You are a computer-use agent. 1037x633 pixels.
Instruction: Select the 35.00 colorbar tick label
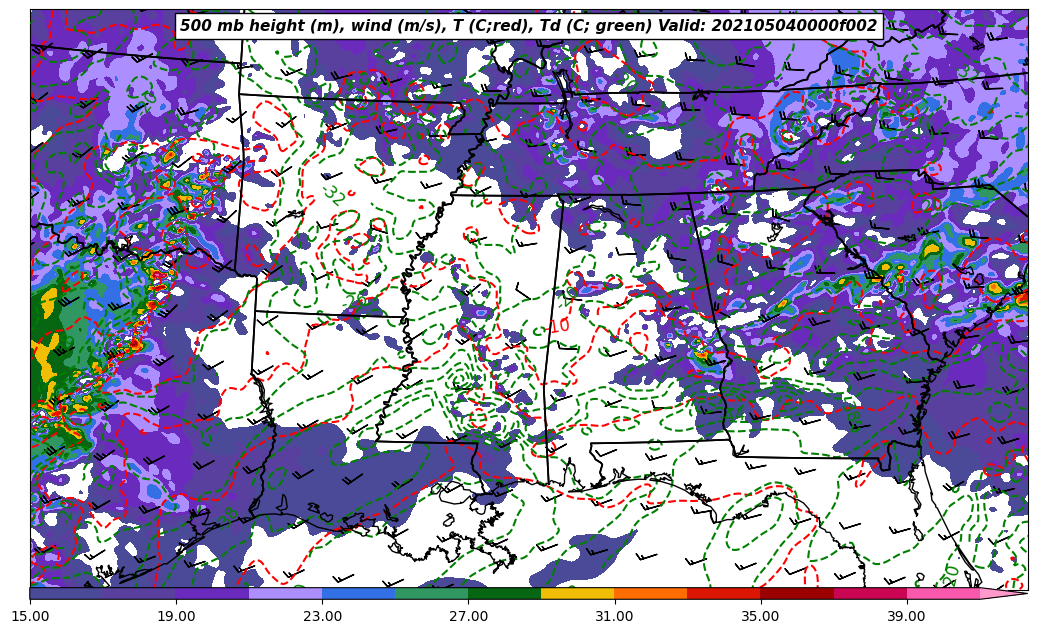coord(760,616)
